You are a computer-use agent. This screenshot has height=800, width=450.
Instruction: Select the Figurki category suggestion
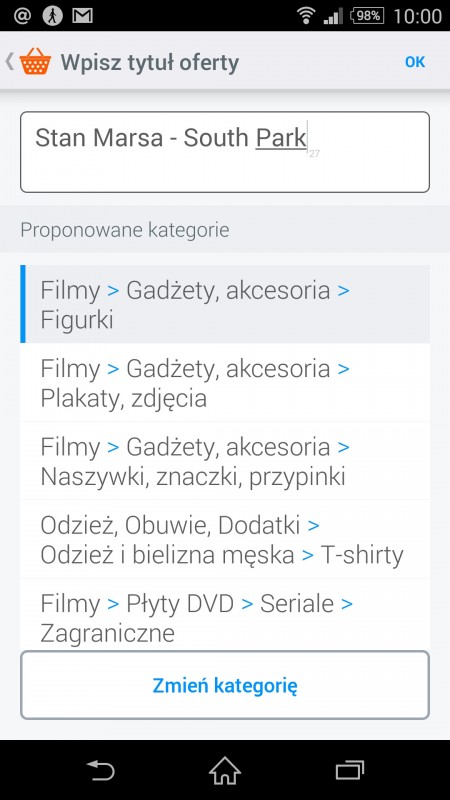coord(224,304)
